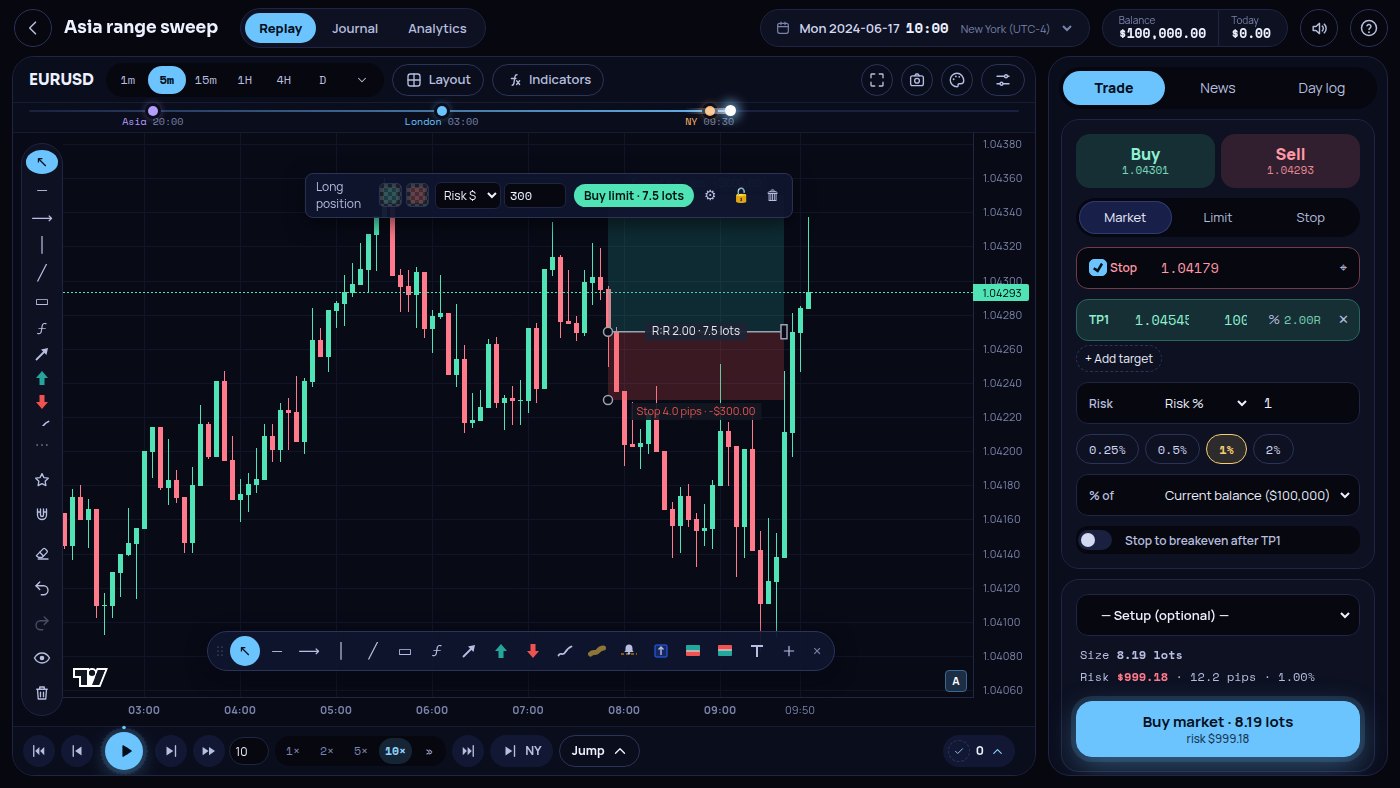Open the Indicators menu

point(547,80)
